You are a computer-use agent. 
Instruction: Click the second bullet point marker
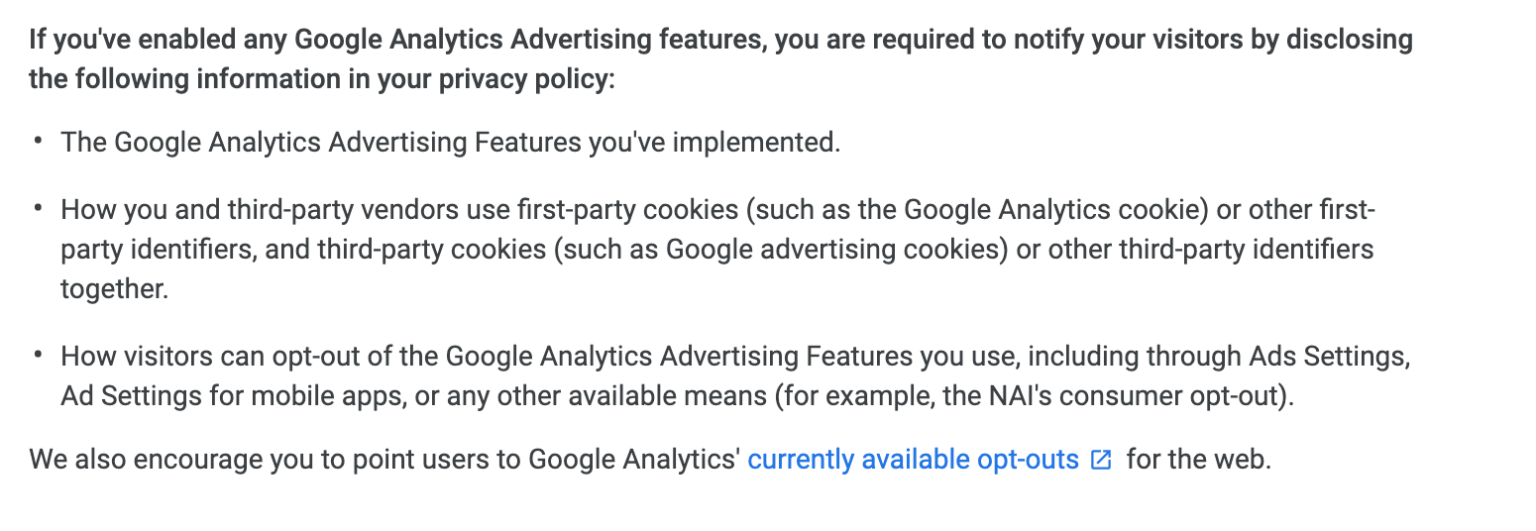tap(38, 210)
